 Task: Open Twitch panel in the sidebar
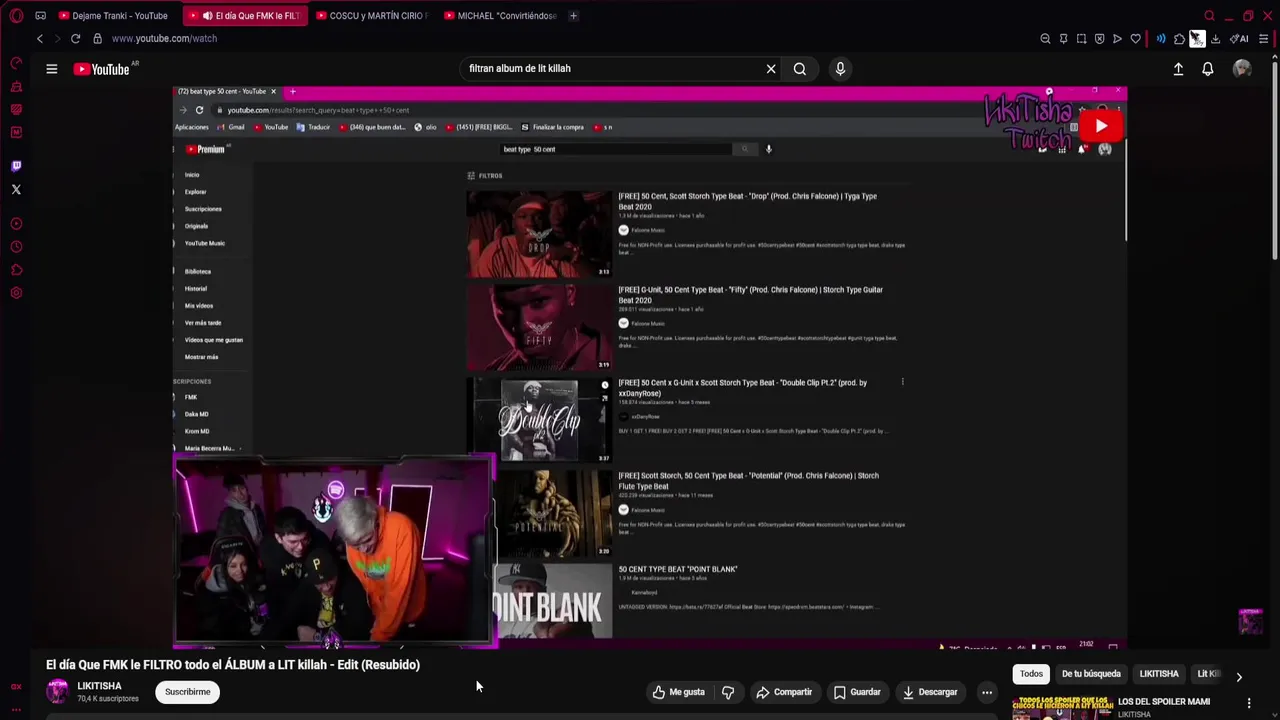[16, 166]
